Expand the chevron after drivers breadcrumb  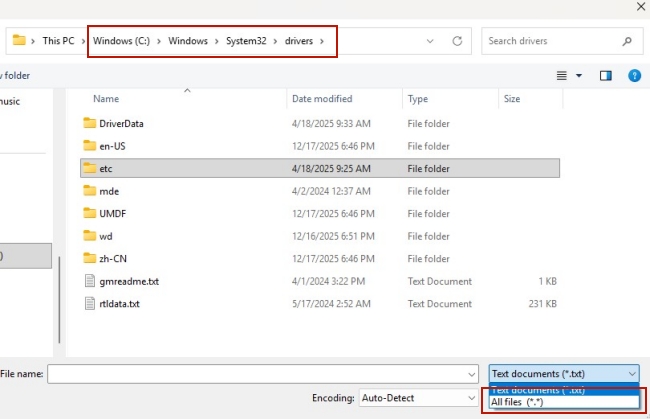(322, 41)
